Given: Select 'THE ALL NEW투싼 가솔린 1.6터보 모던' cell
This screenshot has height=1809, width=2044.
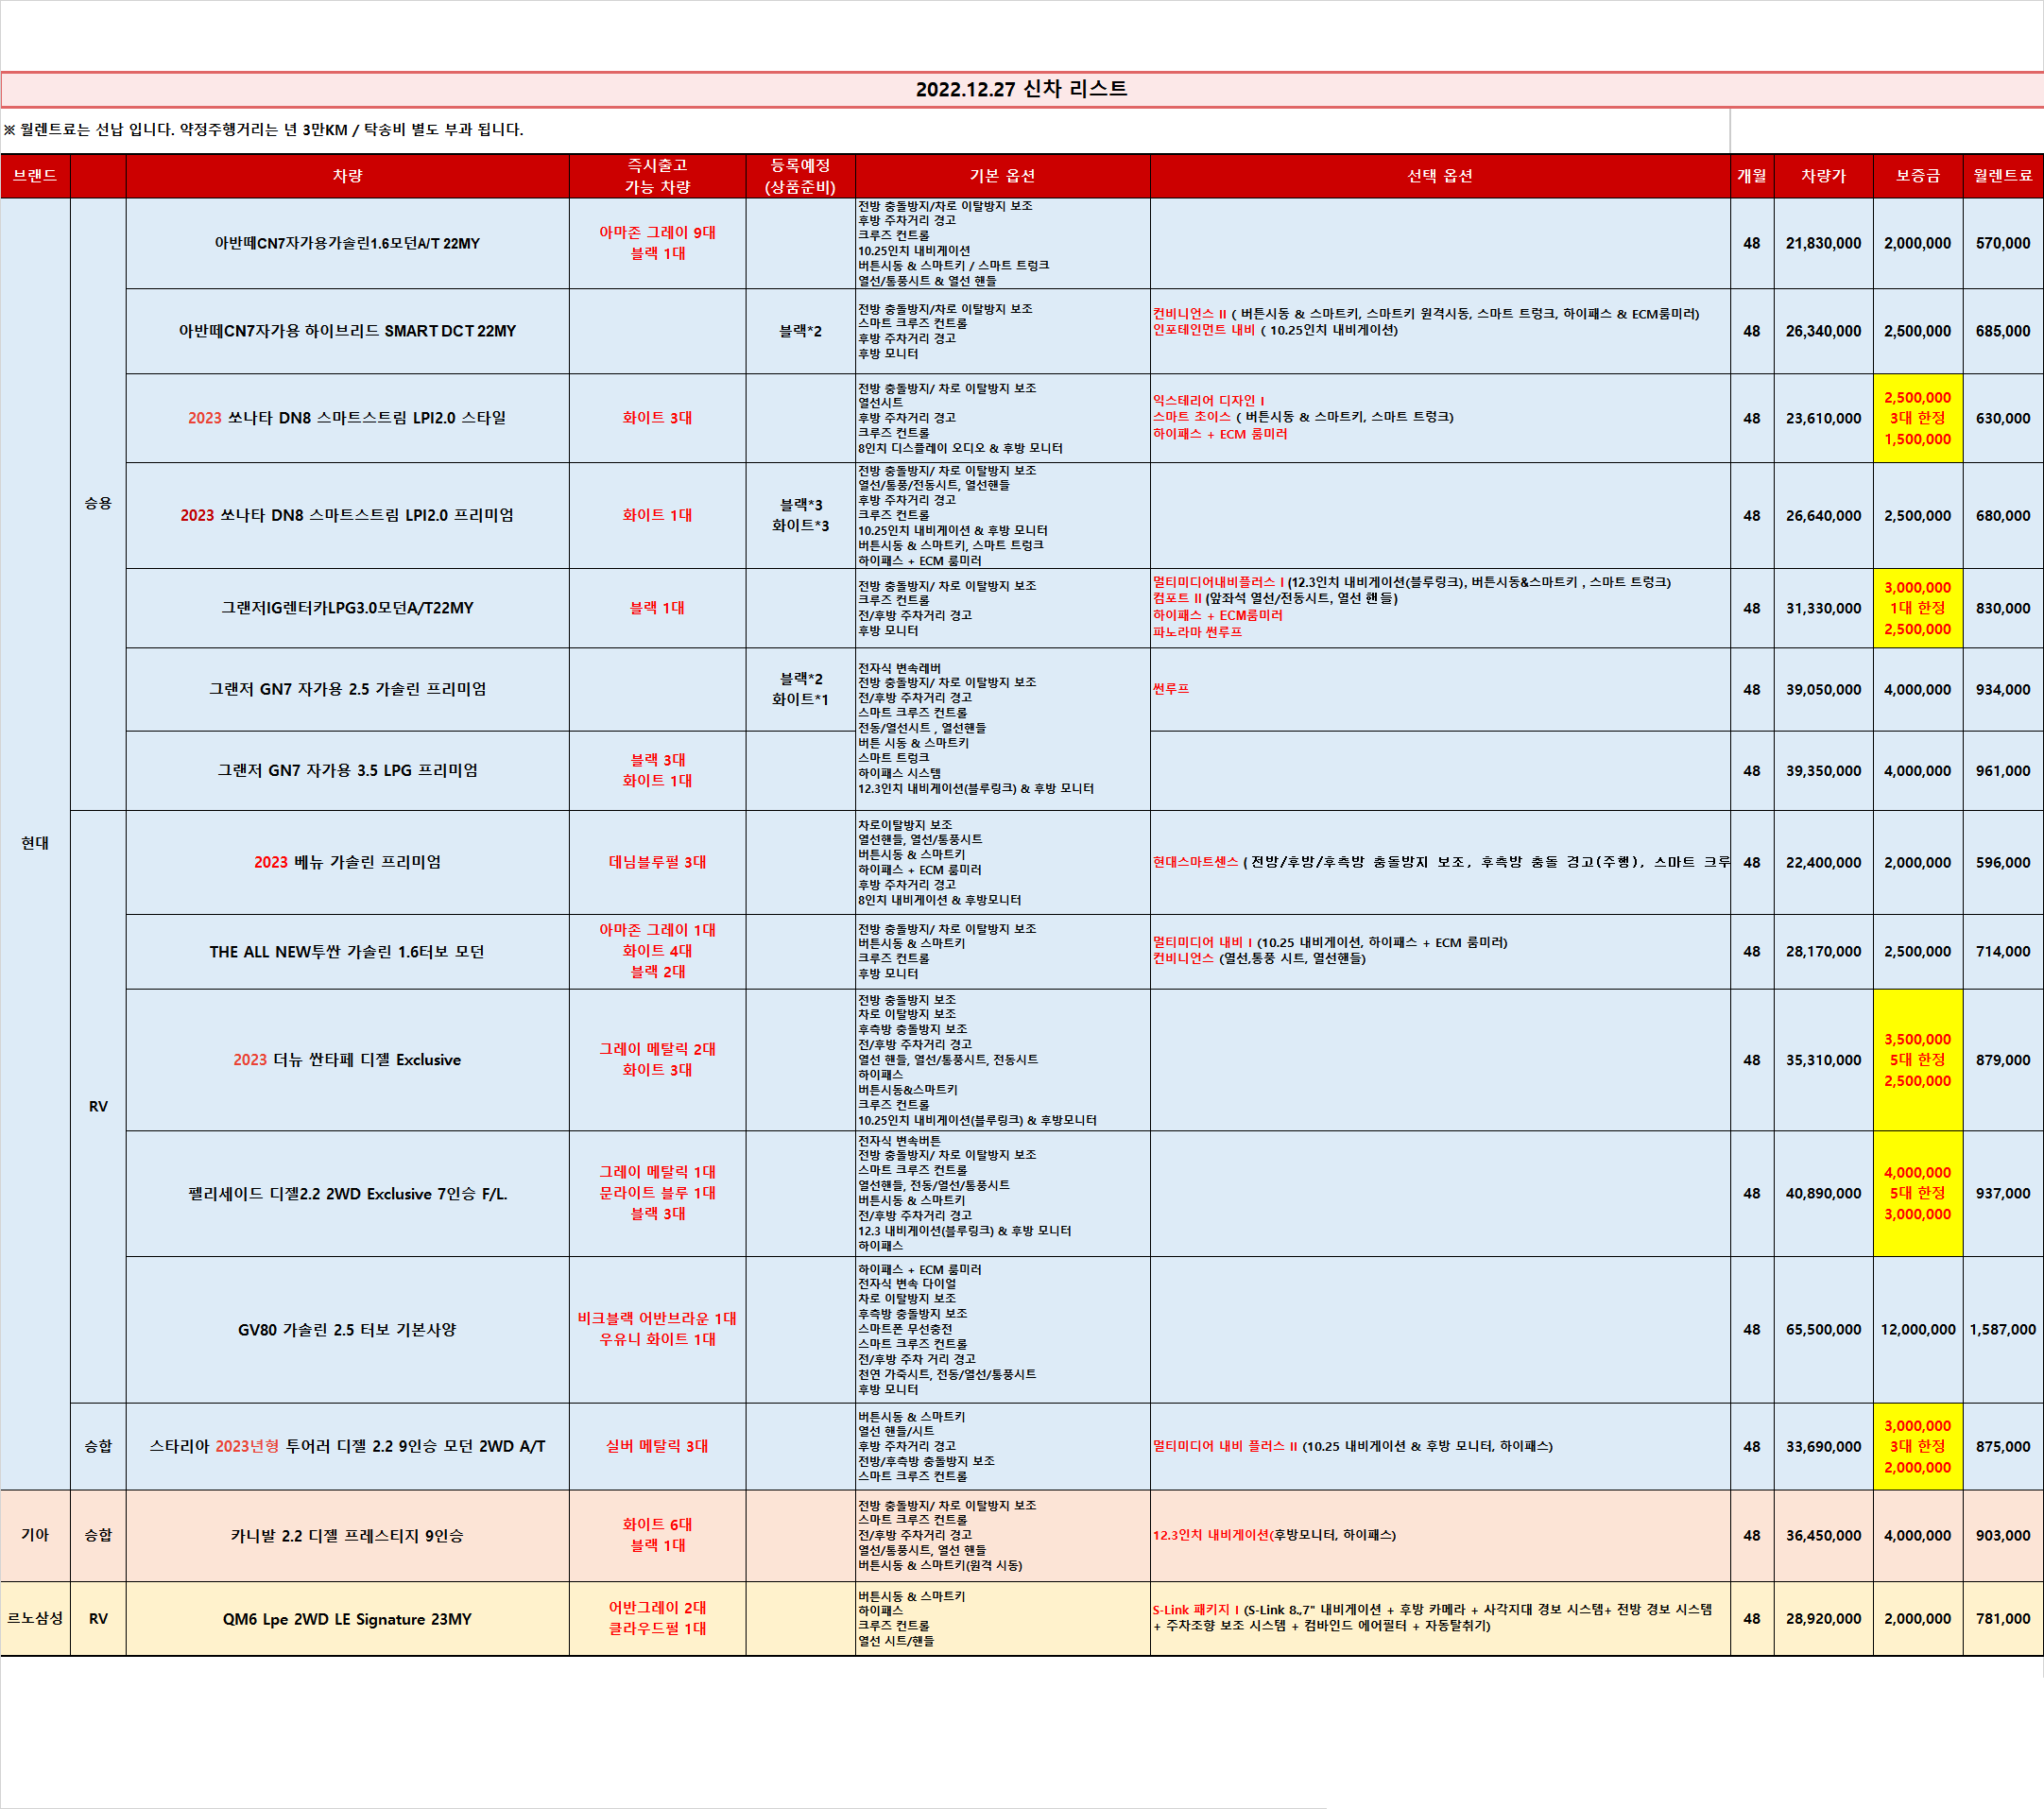Looking at the screenshot, I should tap(347, 951).
